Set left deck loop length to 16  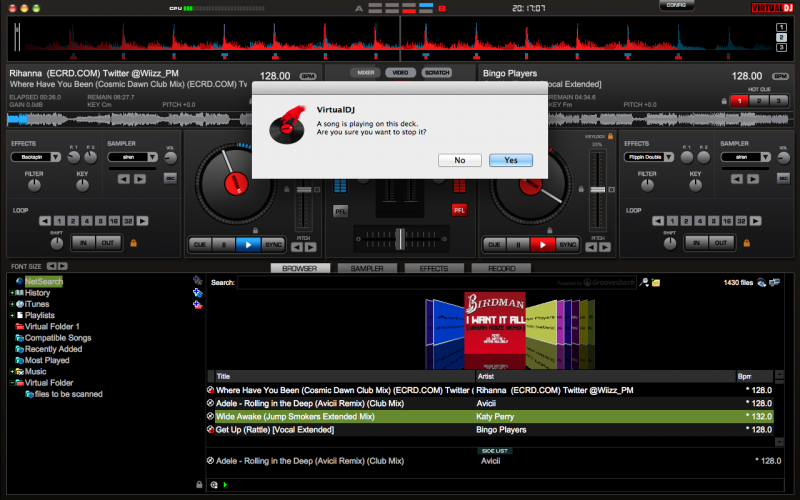(x=114, y=221)
